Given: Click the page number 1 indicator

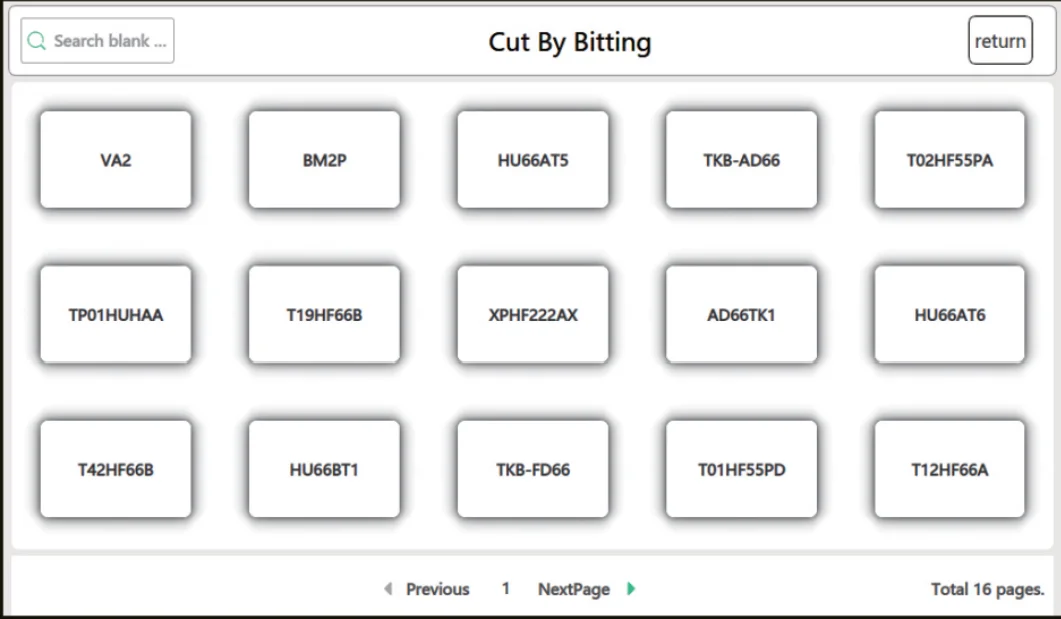Looking at the screenshot, I should [505, 589].
